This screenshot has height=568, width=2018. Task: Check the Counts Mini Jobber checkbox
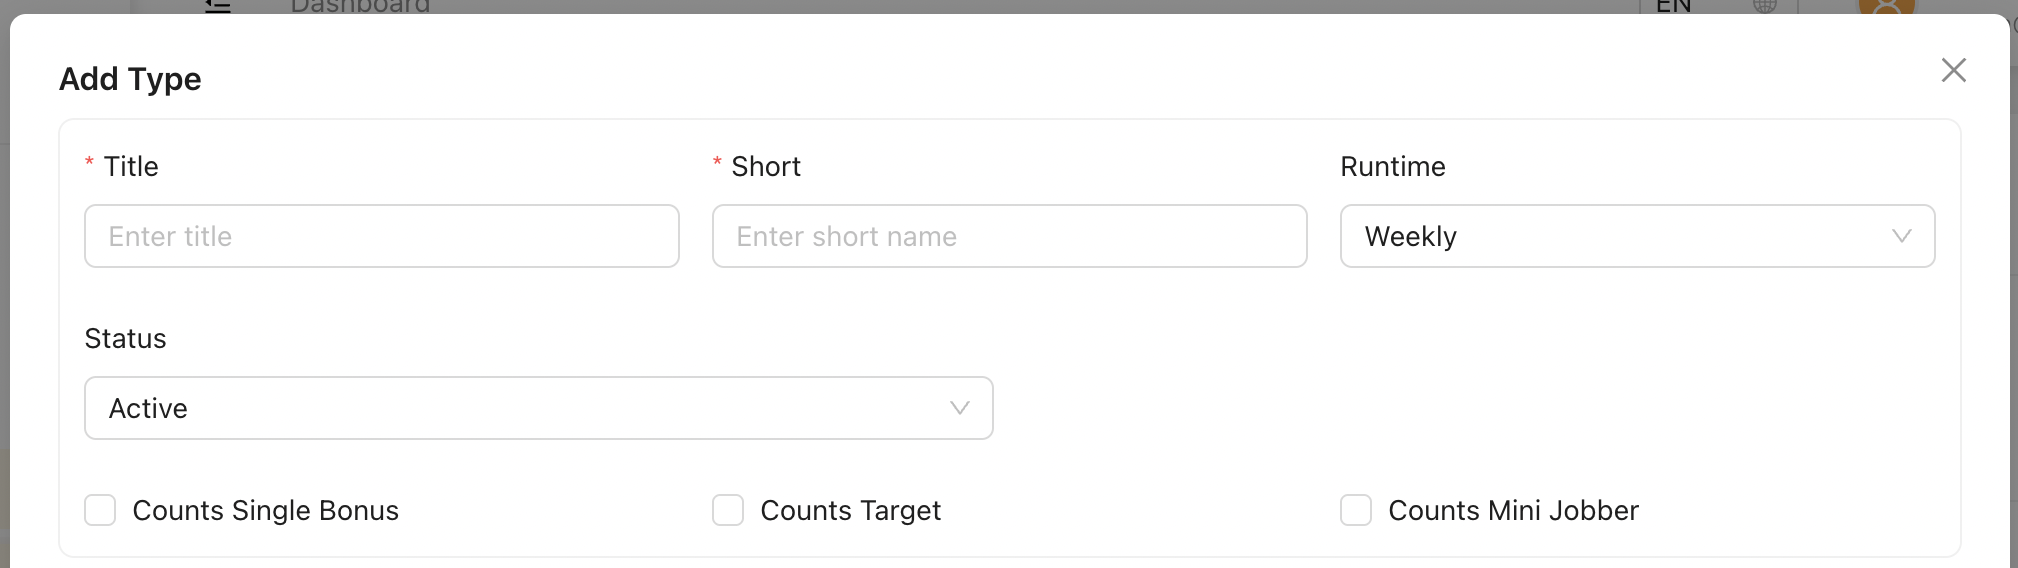coord(1356,510)
